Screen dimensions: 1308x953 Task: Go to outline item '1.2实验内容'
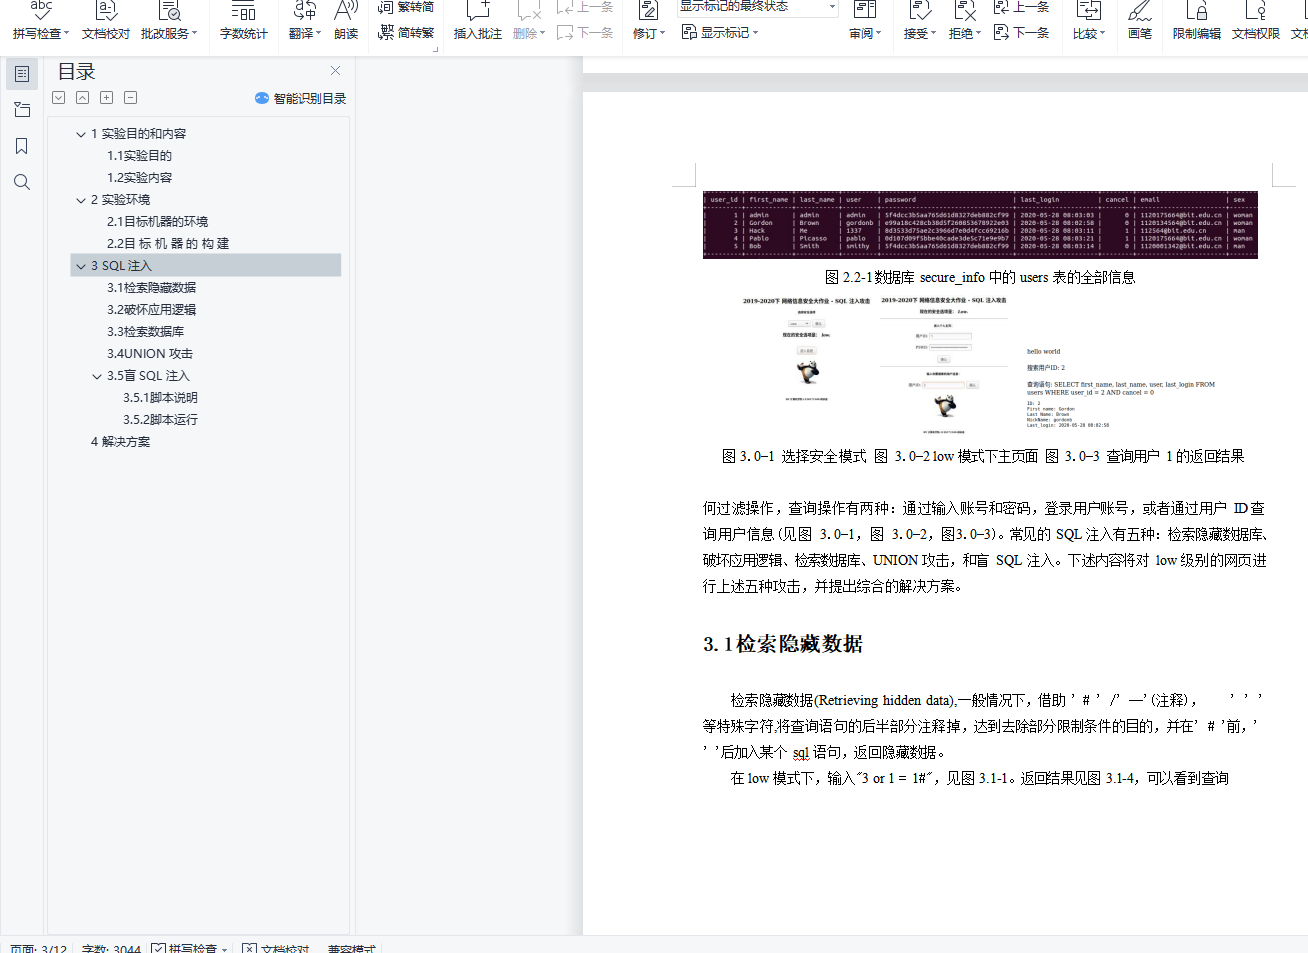pyautogui.click(x=139, y=178)
